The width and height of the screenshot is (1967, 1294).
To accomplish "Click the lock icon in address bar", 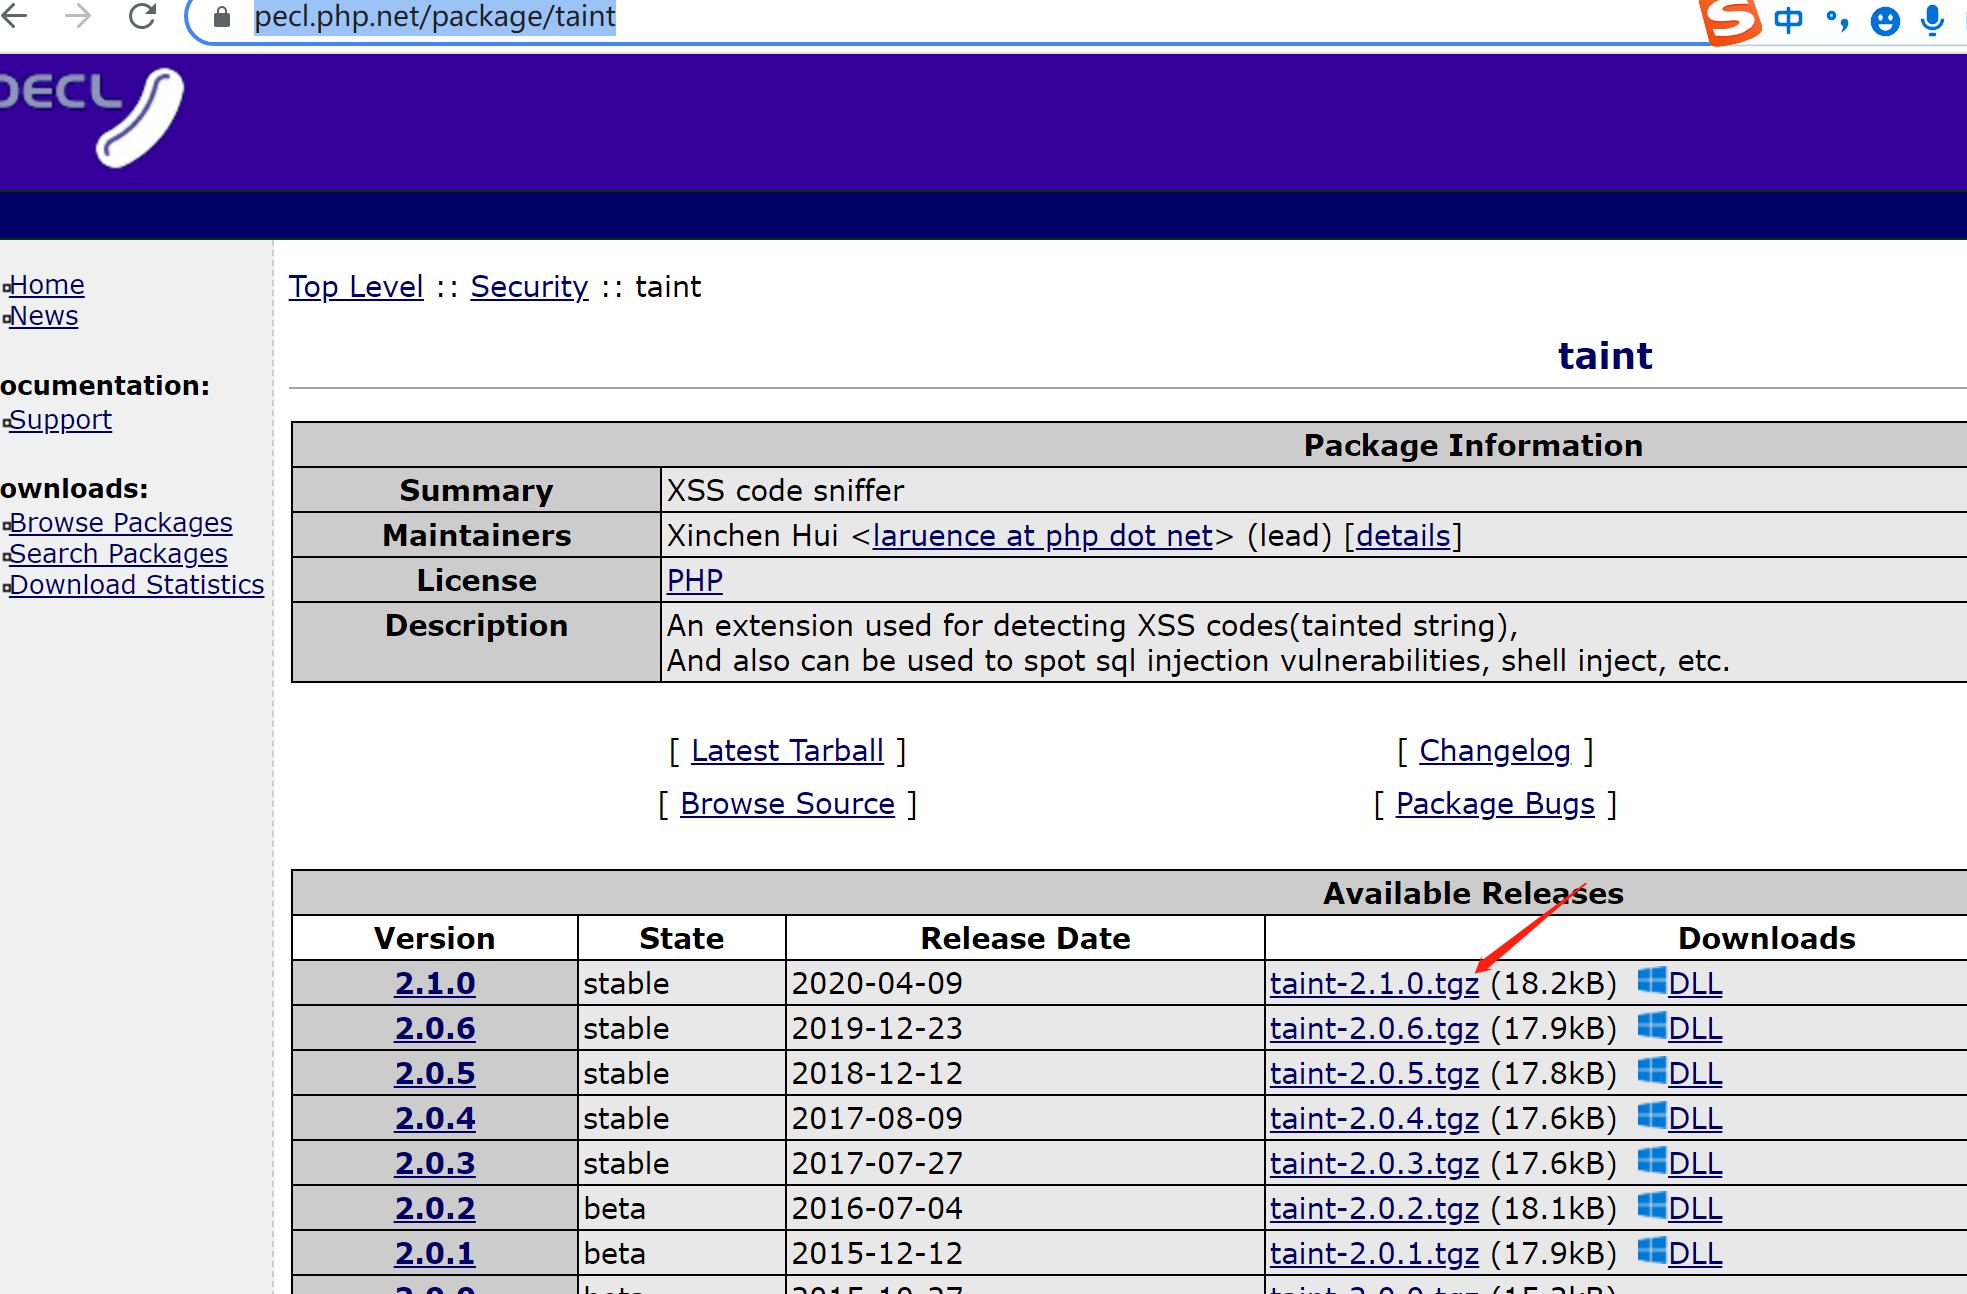I will tap(222, 17).
